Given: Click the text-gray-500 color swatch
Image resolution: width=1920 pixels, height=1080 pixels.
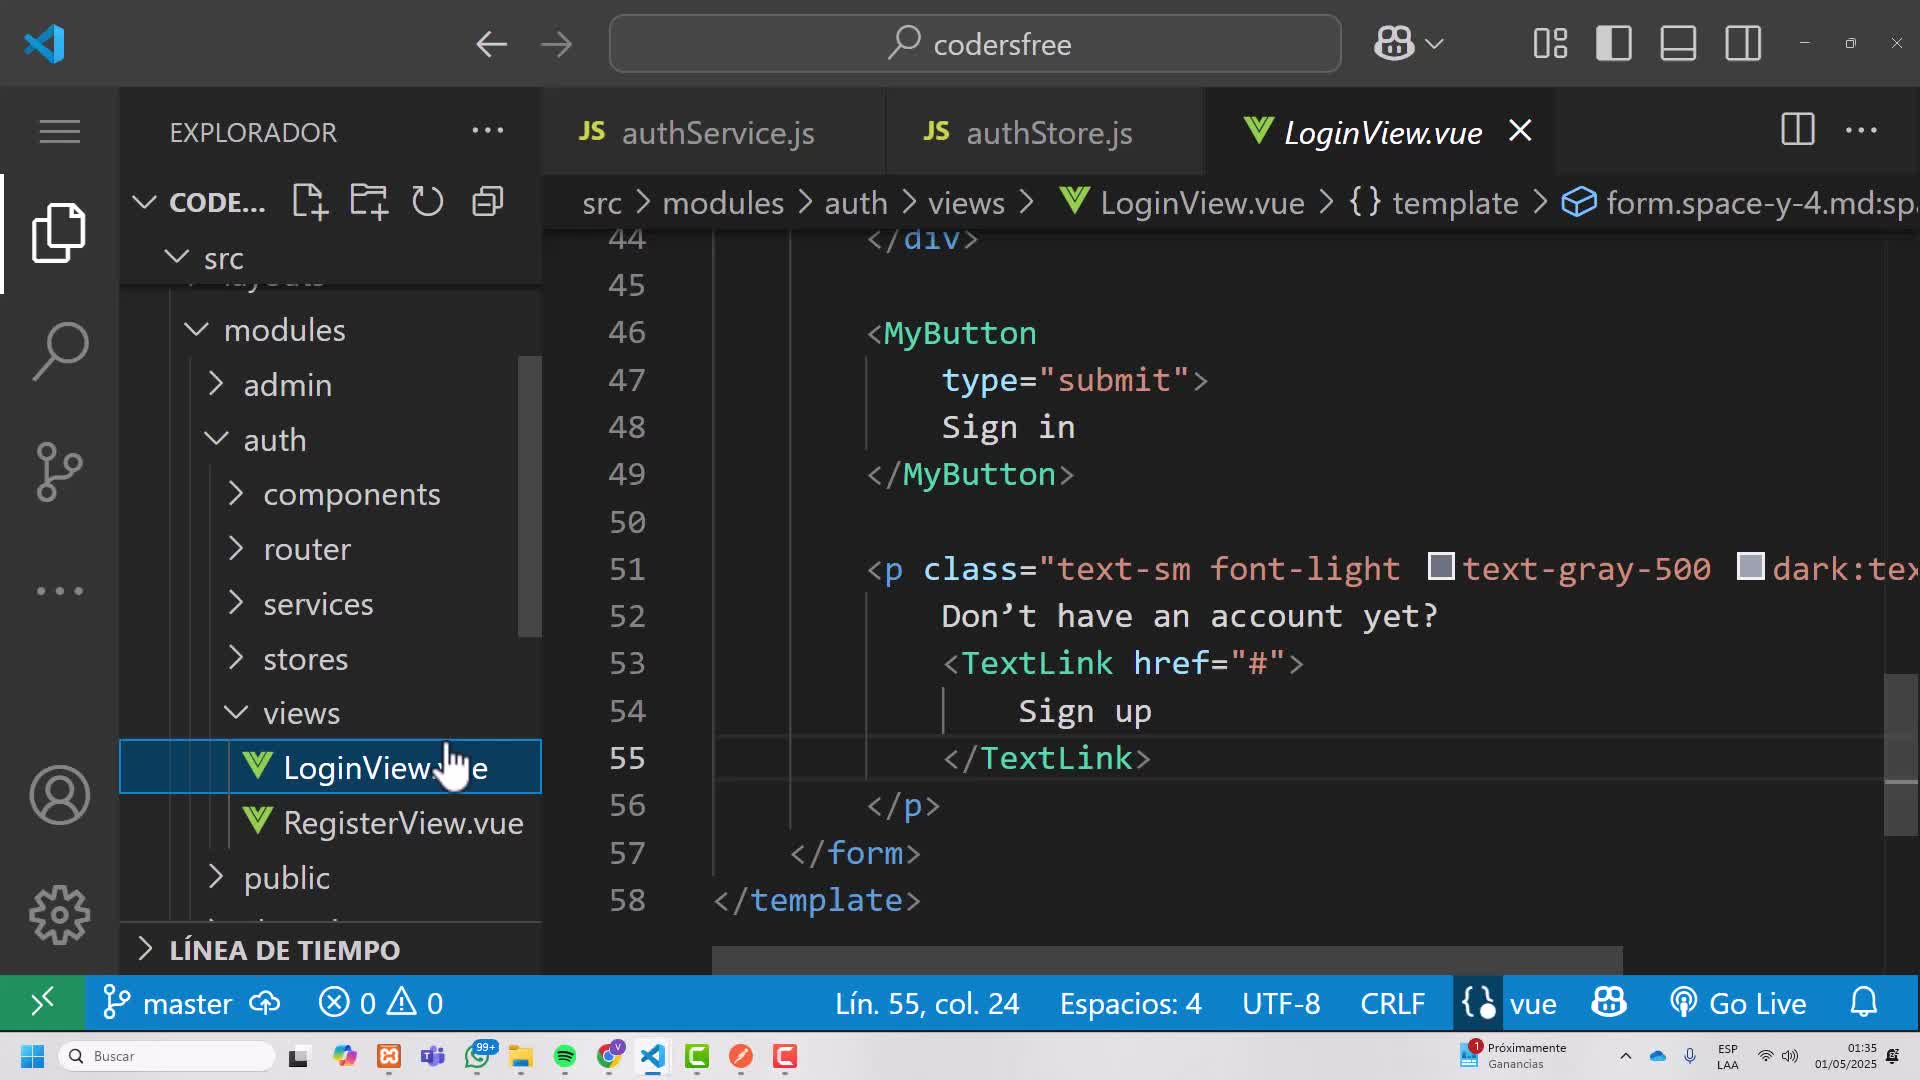Looking at the screenshot, I should [1440, 566].
